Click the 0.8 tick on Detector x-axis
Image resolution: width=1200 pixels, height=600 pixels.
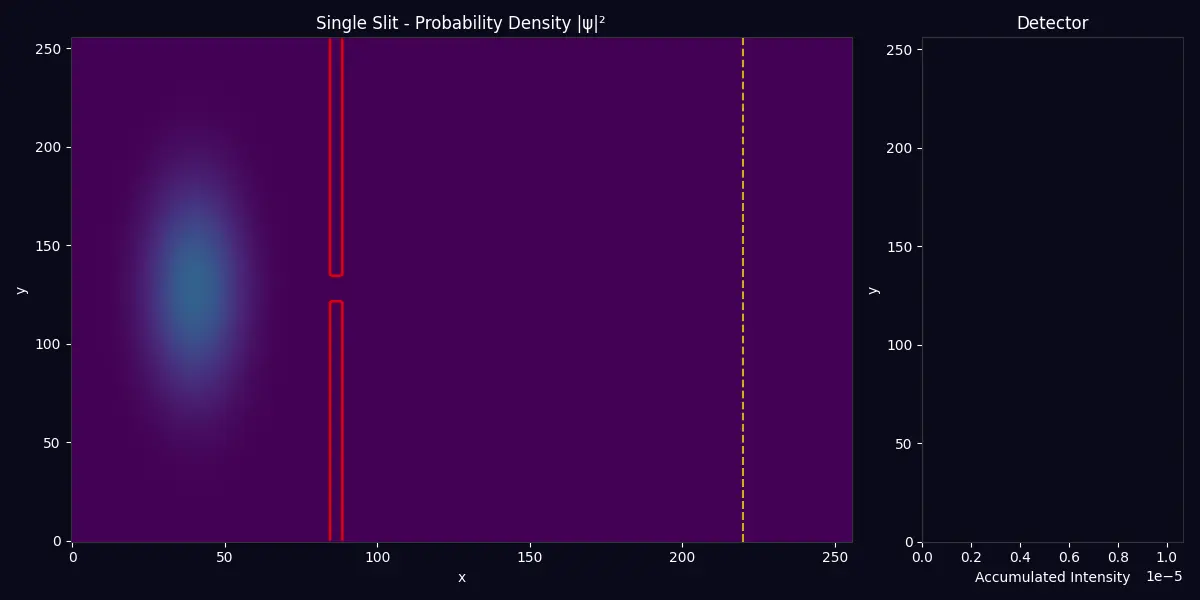(1117, 555)
